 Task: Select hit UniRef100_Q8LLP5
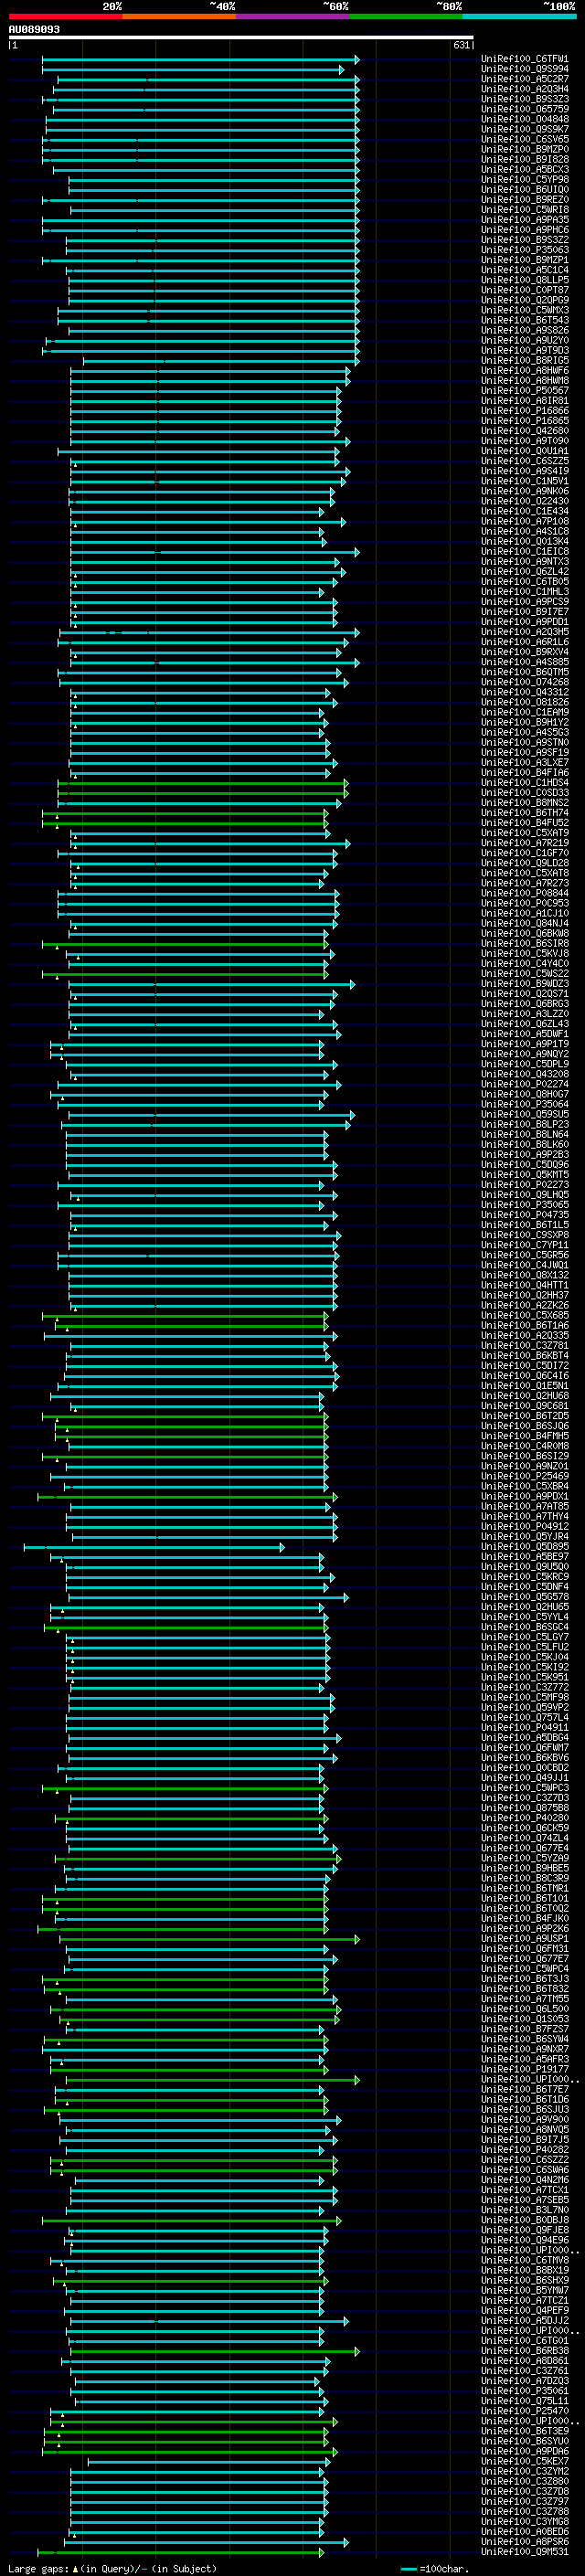[525, 280]
